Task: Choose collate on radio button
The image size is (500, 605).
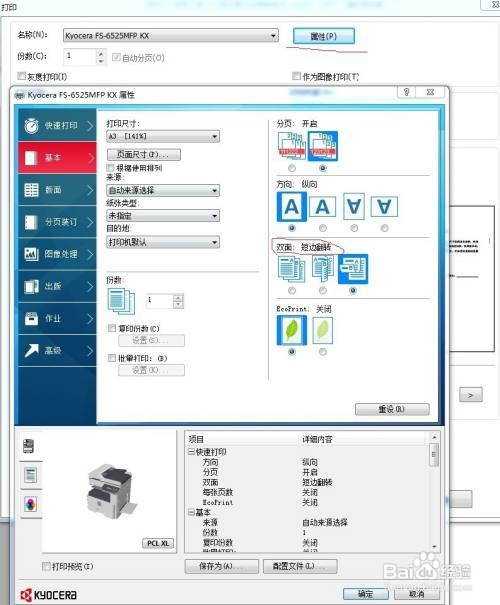Action: pos(323,168)
